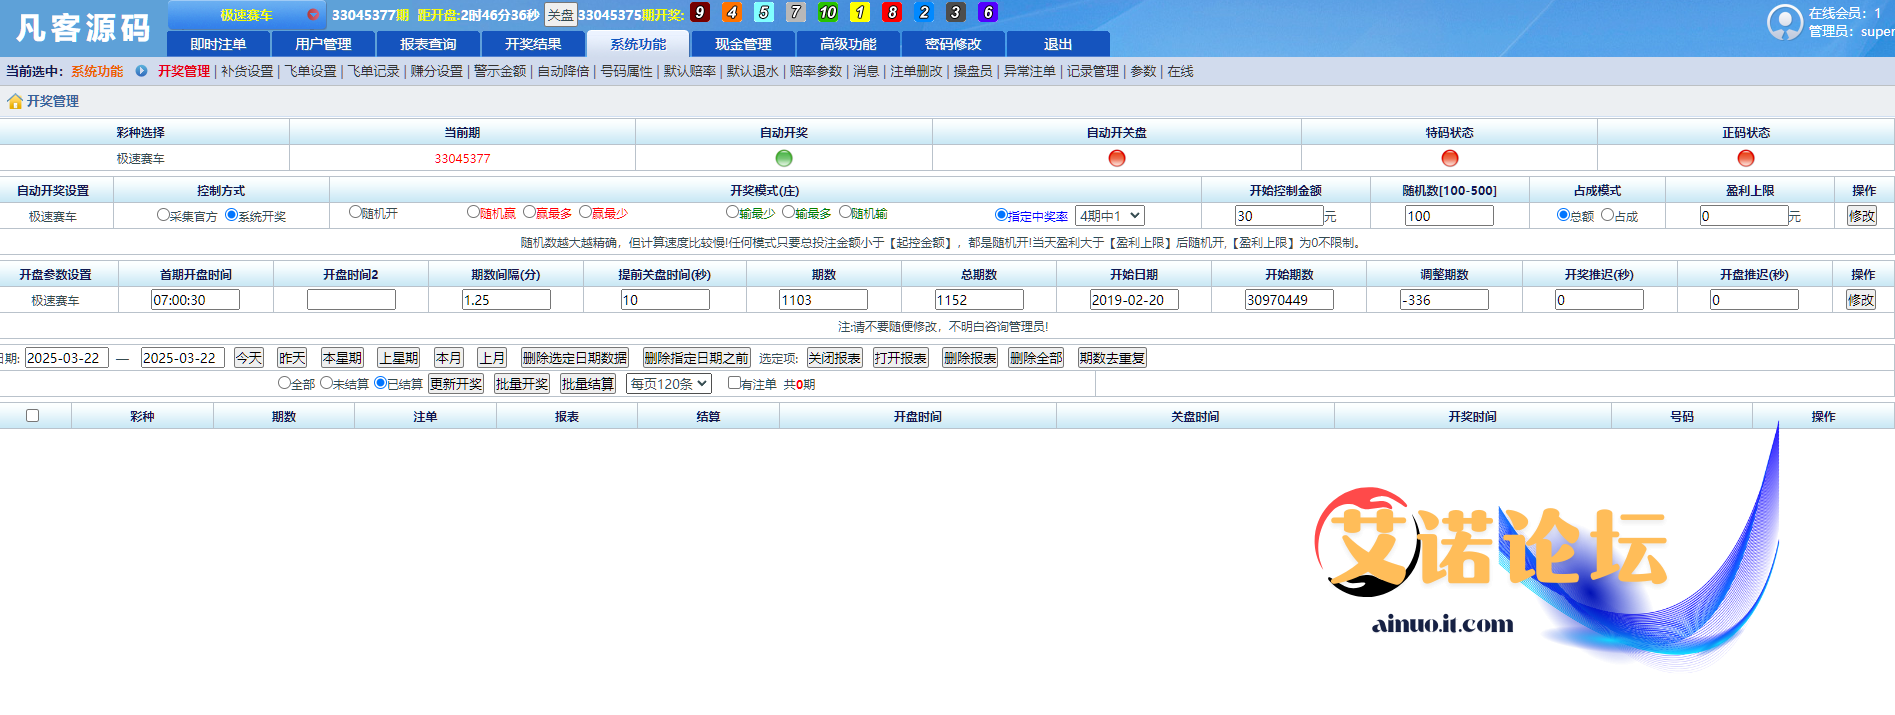Filter by 未结算 status
This screenshot has height=715, width=1895.
point(326,382)
